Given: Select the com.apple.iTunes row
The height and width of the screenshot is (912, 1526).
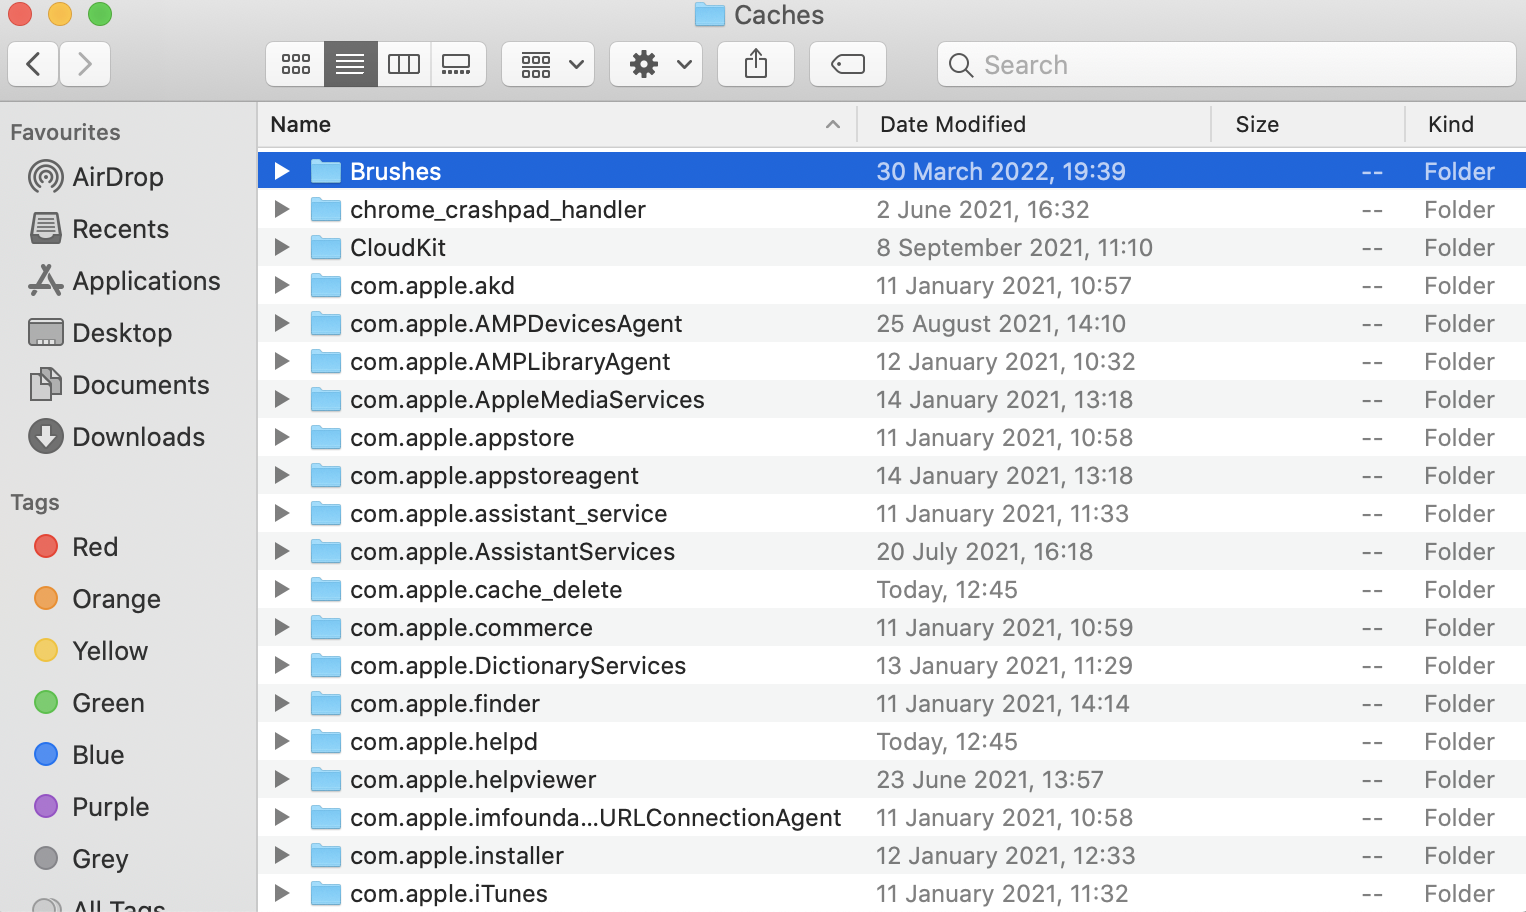Looking at the screenshot, I should pyautogui.click(x=892, y=894).
